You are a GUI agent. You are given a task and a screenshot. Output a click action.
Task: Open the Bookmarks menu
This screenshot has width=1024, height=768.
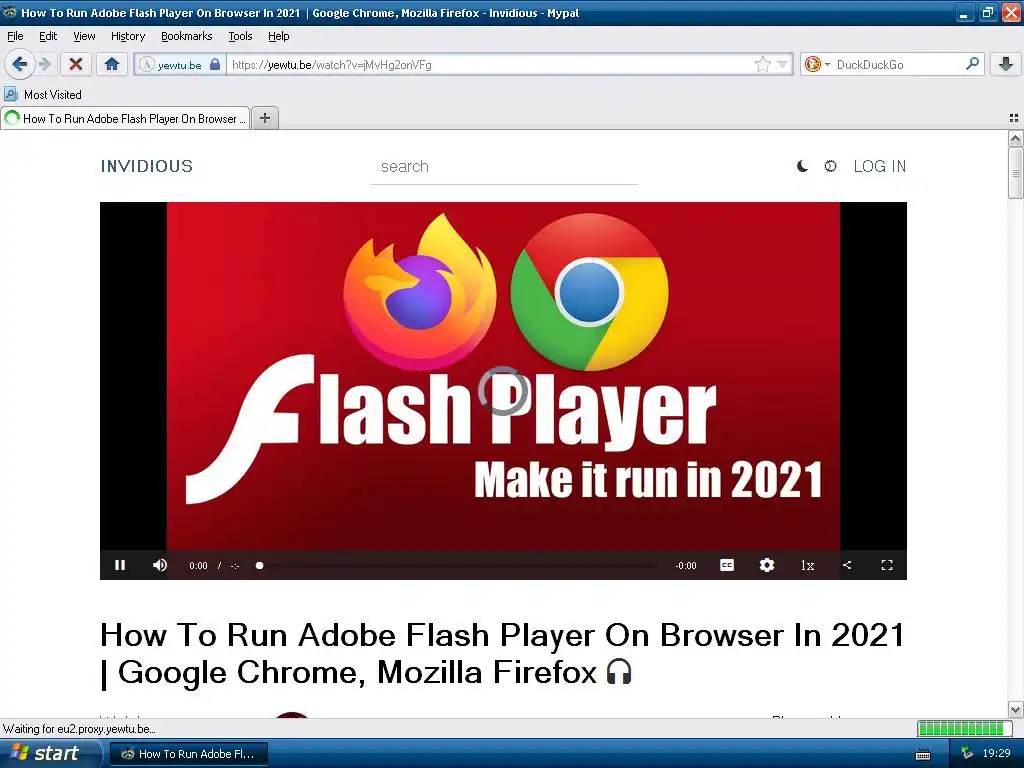(187, 36)
